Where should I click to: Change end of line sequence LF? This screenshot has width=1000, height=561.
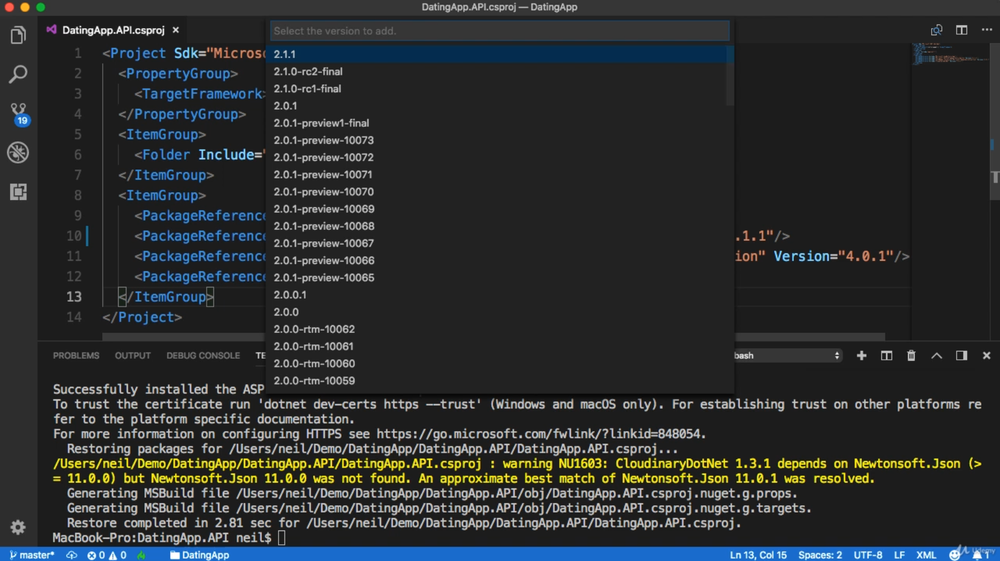(899, 555)
